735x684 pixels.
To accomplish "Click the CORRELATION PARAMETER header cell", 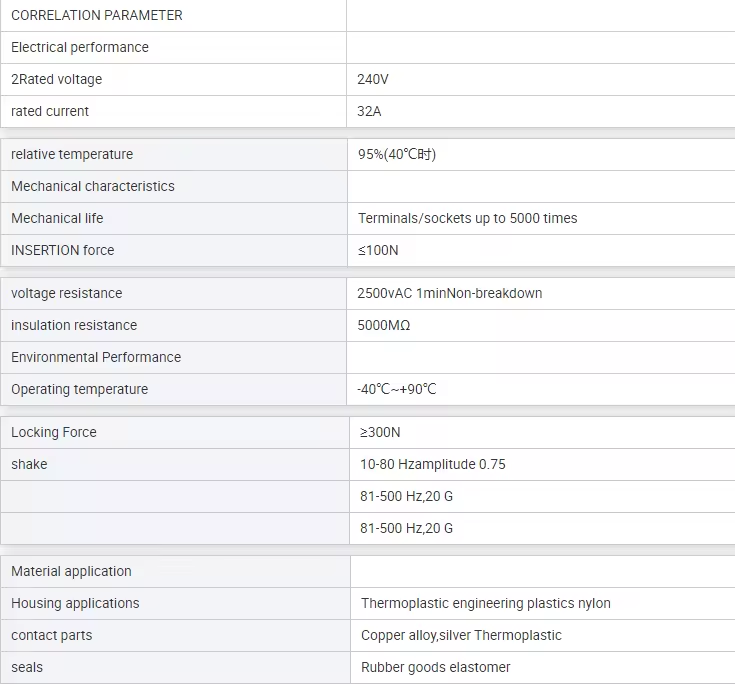I will click(97, 16).
